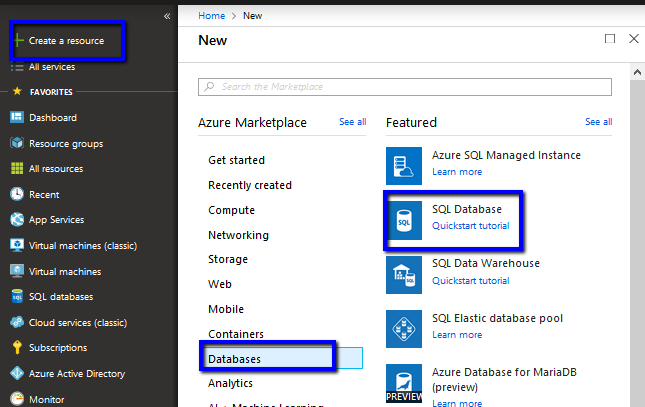Open the Azure SQL Managed Instance icon

(x=404, y=165)
